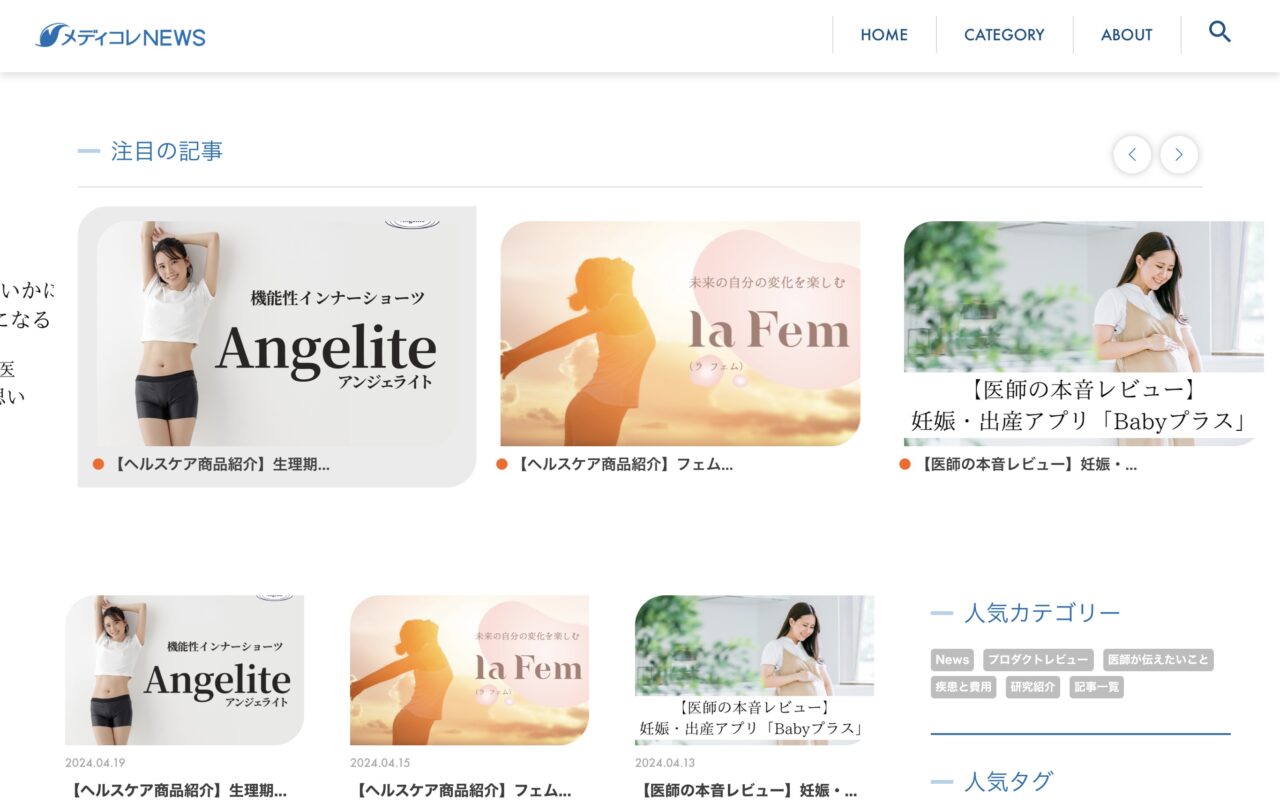Go to HOME in the navigation
This screenshot has height=810, width=1280.
pos(884,35)
